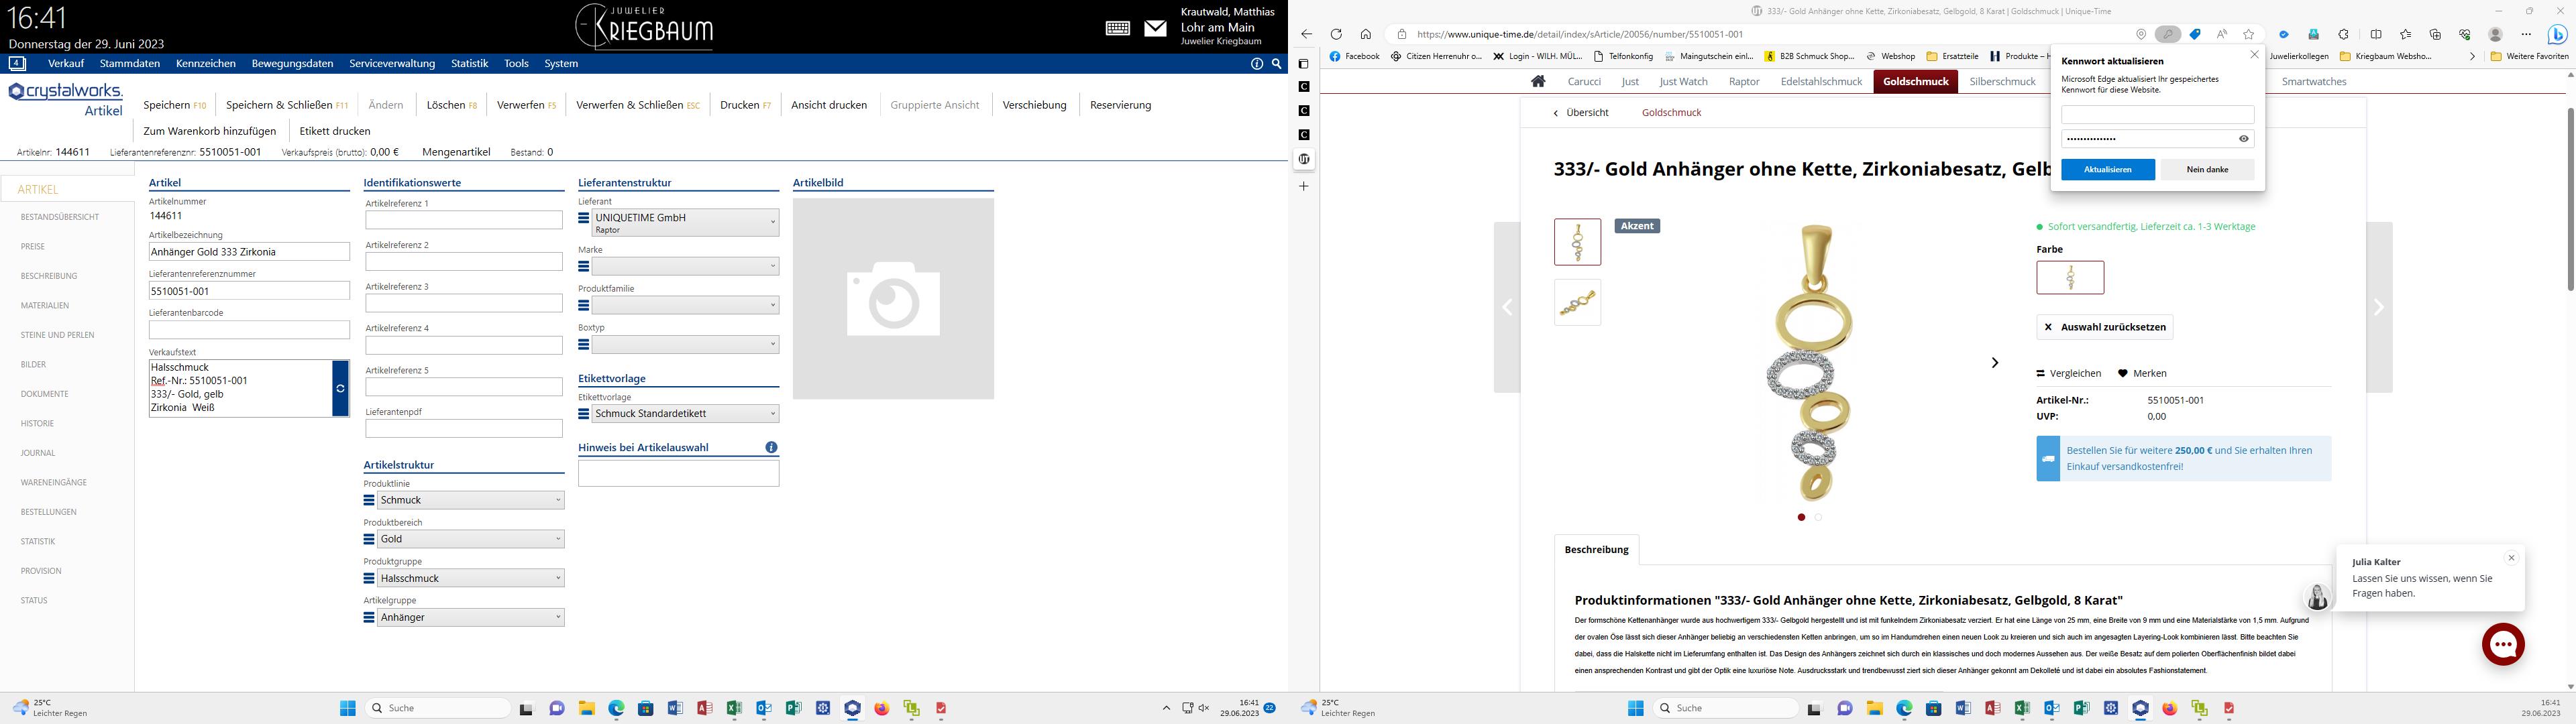The width and height of the screenshot is (2576, 724).
Task: Click the home icon in shop navigation
Action: point(1538,81)
